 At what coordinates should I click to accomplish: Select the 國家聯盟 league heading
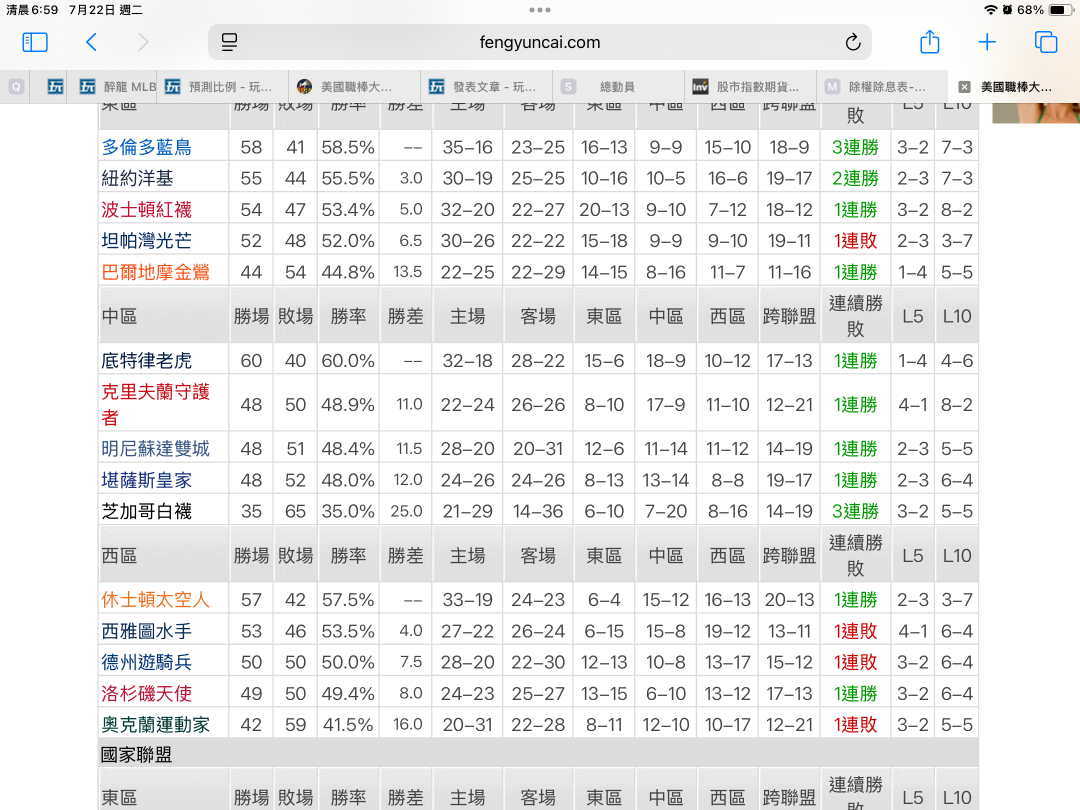point(136,754)
